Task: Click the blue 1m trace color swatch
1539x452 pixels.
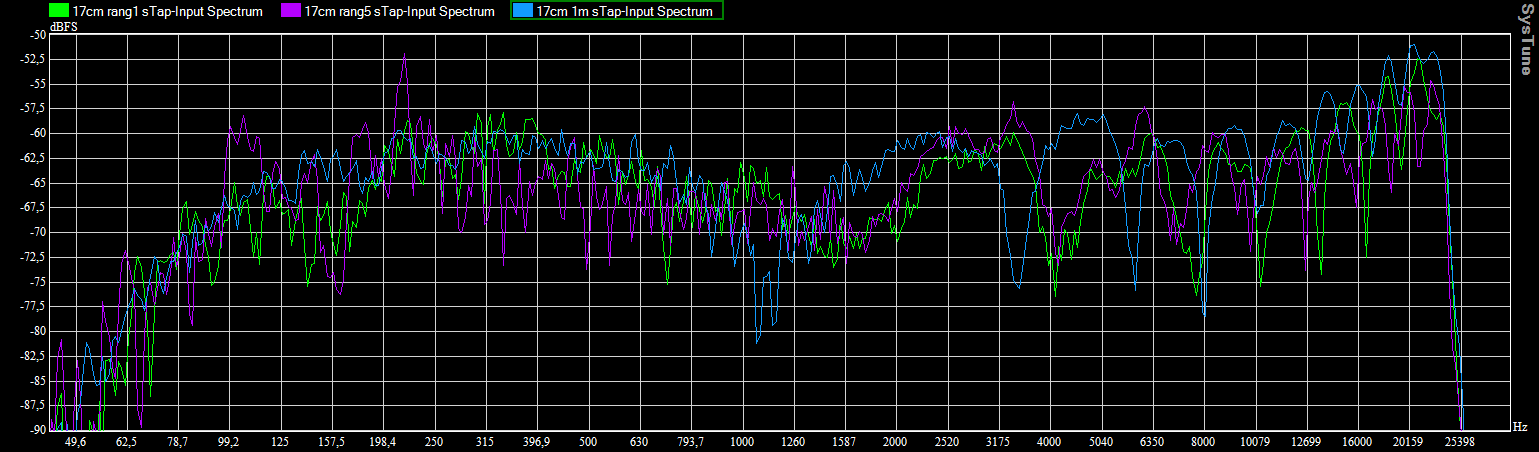Action: tap(522, 12)
